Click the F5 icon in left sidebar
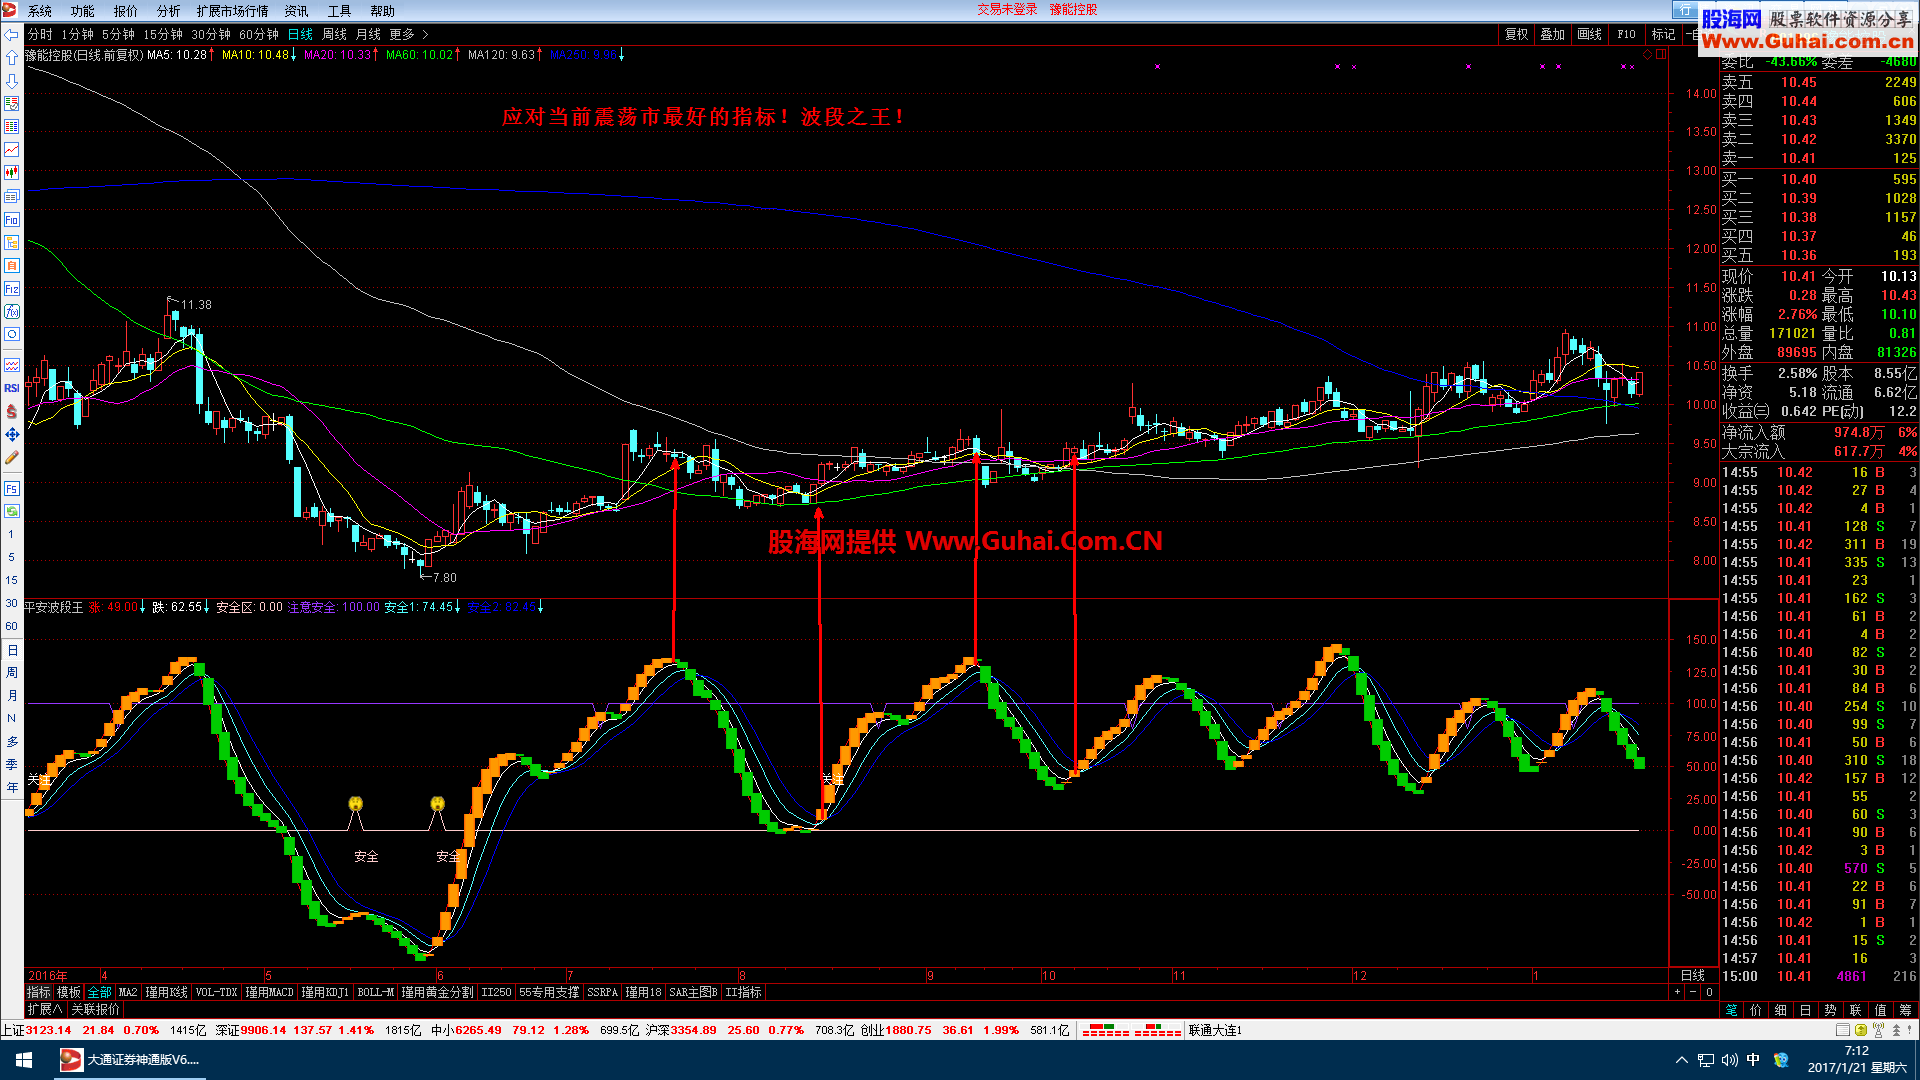The image size is (1920, 1080). pyautogui.click(x=11, y=488)
